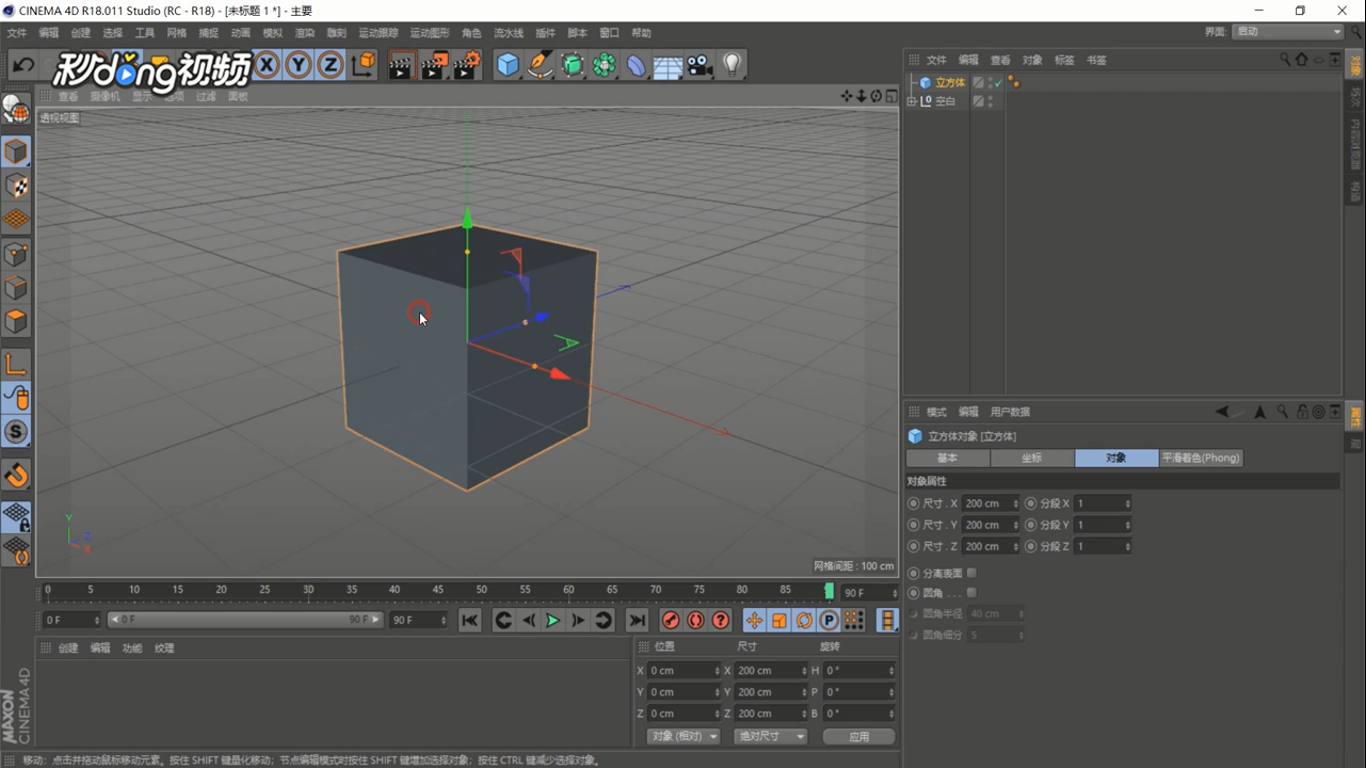Click the green timeline playhead slider

point(829,592)
